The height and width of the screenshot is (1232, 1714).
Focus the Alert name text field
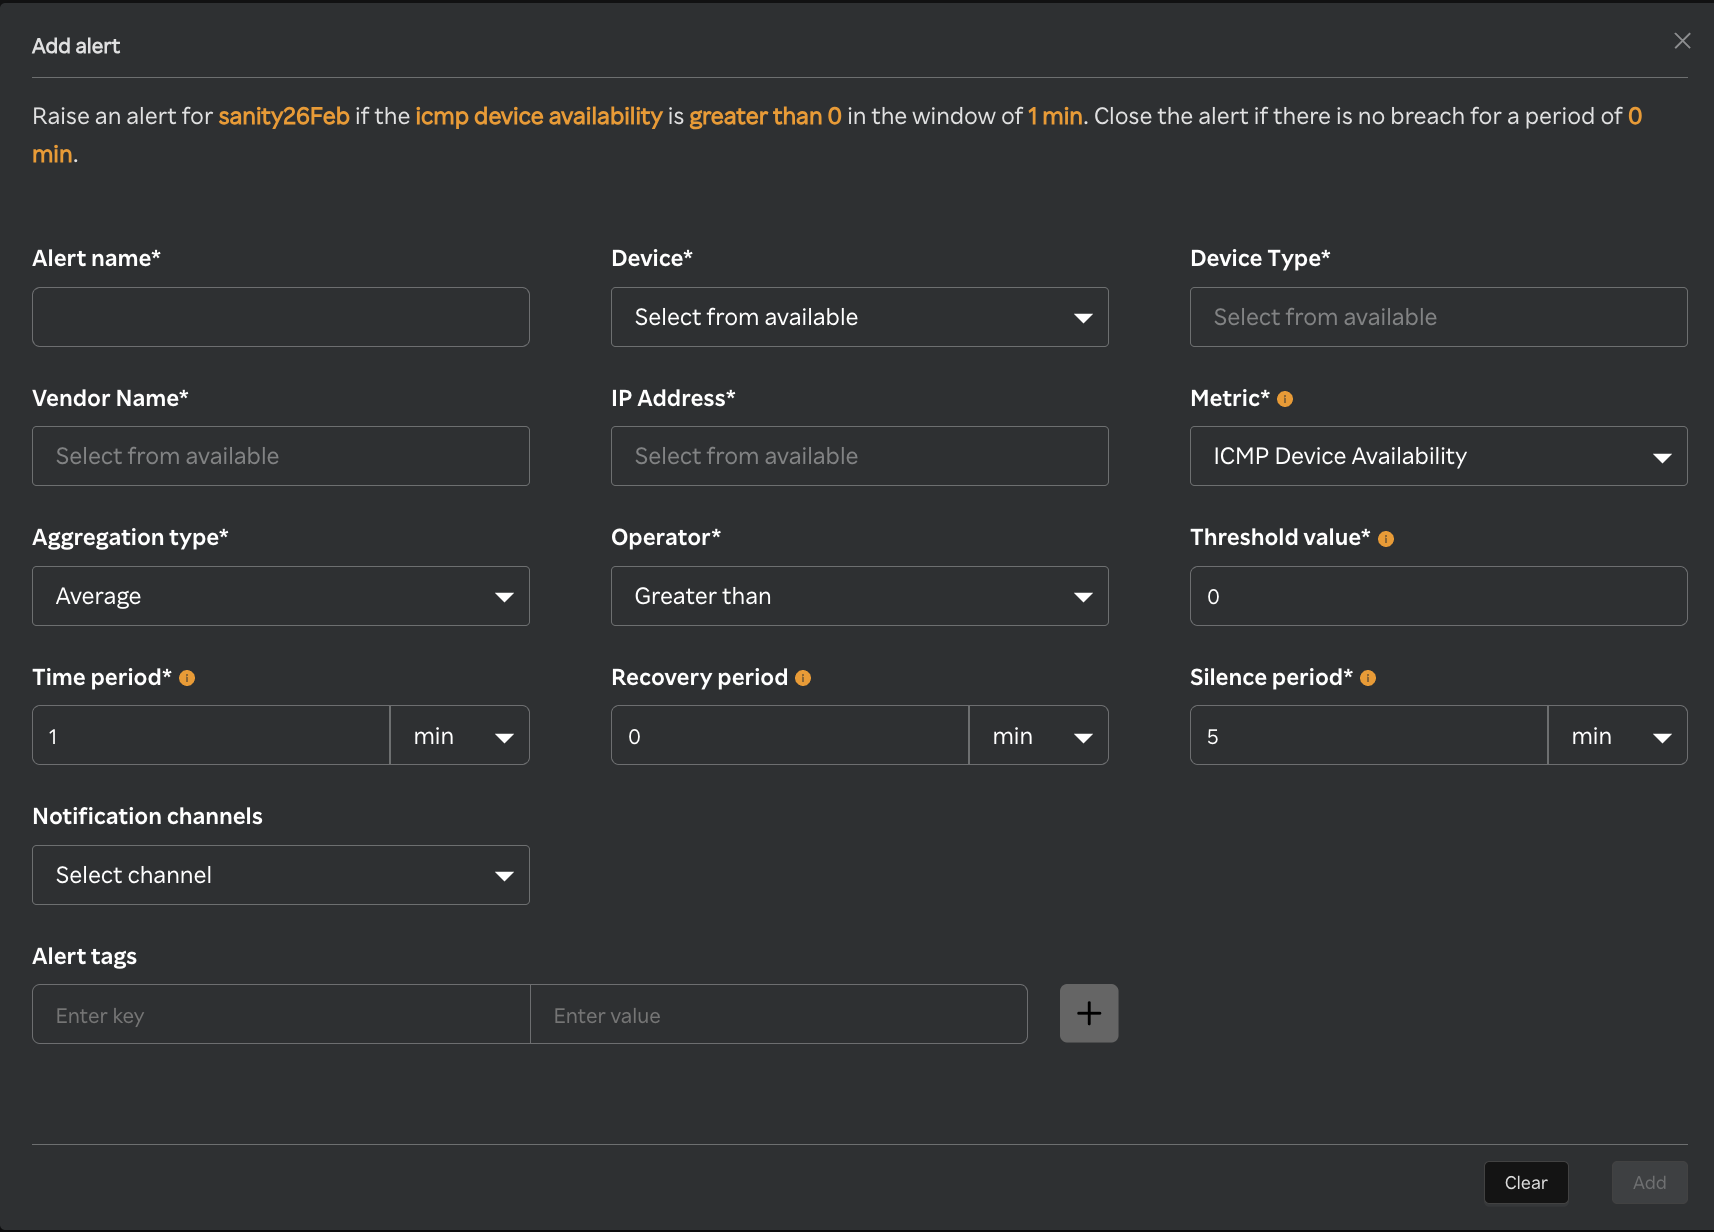click(x=280, y=317)
